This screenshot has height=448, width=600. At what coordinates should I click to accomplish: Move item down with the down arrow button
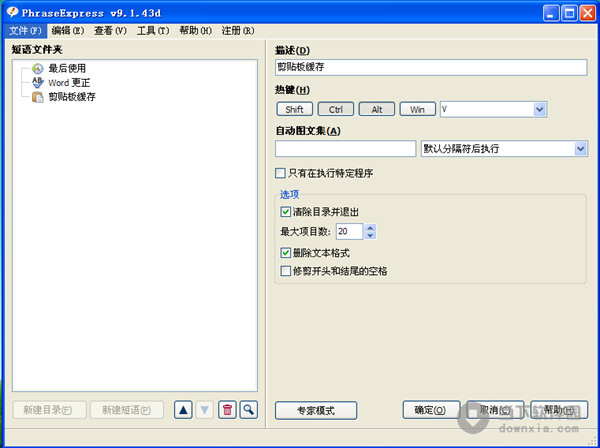(x=205, y=410)
